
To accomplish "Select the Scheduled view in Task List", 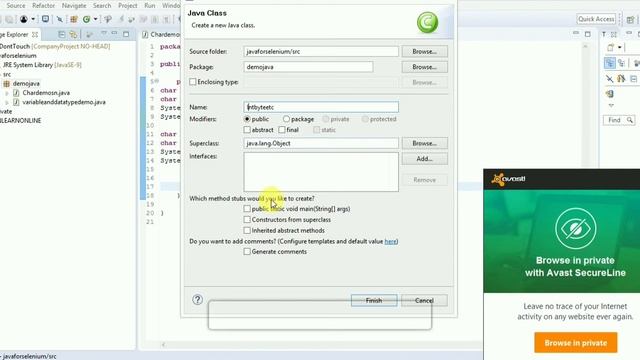I will (621, 63).
